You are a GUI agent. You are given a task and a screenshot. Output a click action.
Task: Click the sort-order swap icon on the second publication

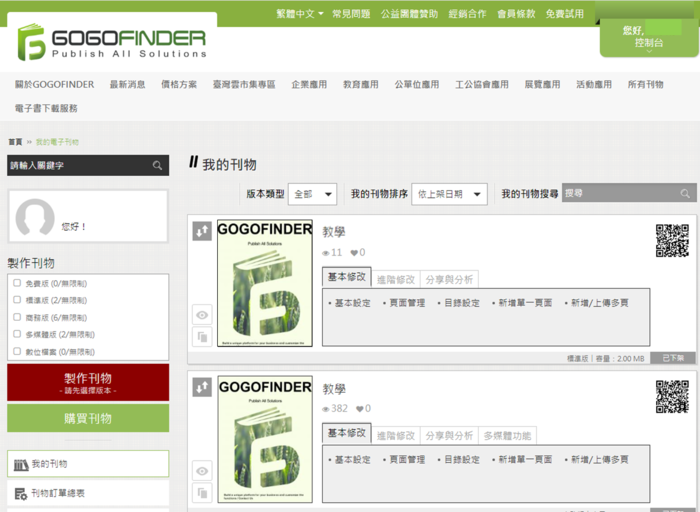tap(202, 386)
